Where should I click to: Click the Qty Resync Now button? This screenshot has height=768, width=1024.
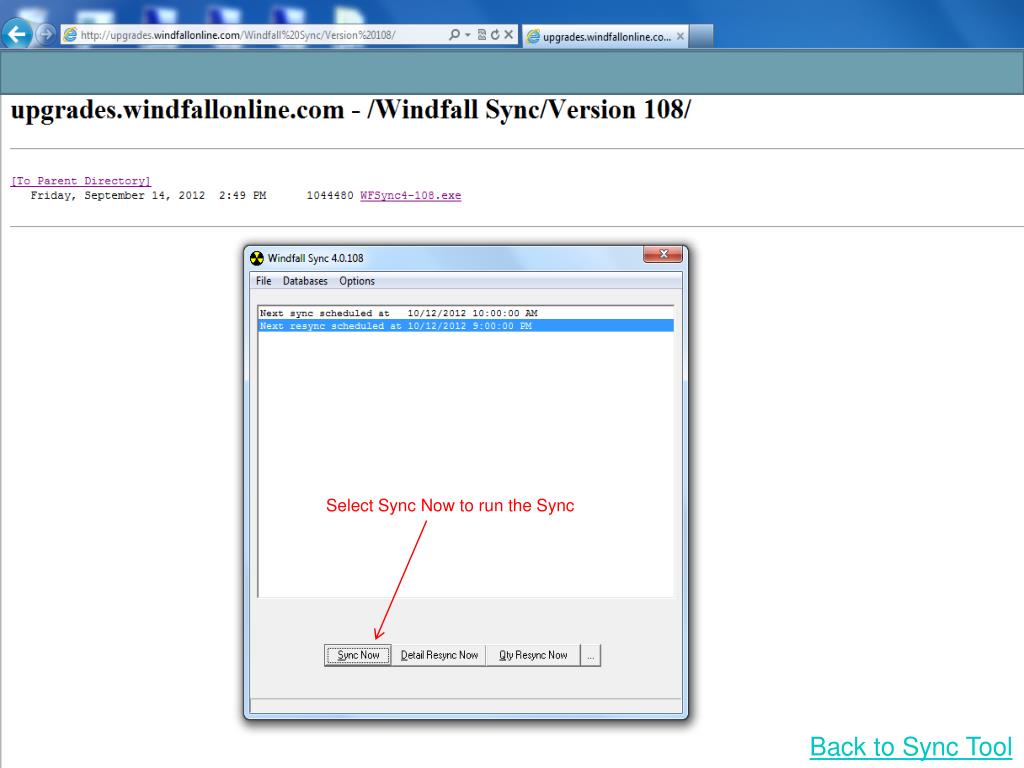tap(533, 655)
